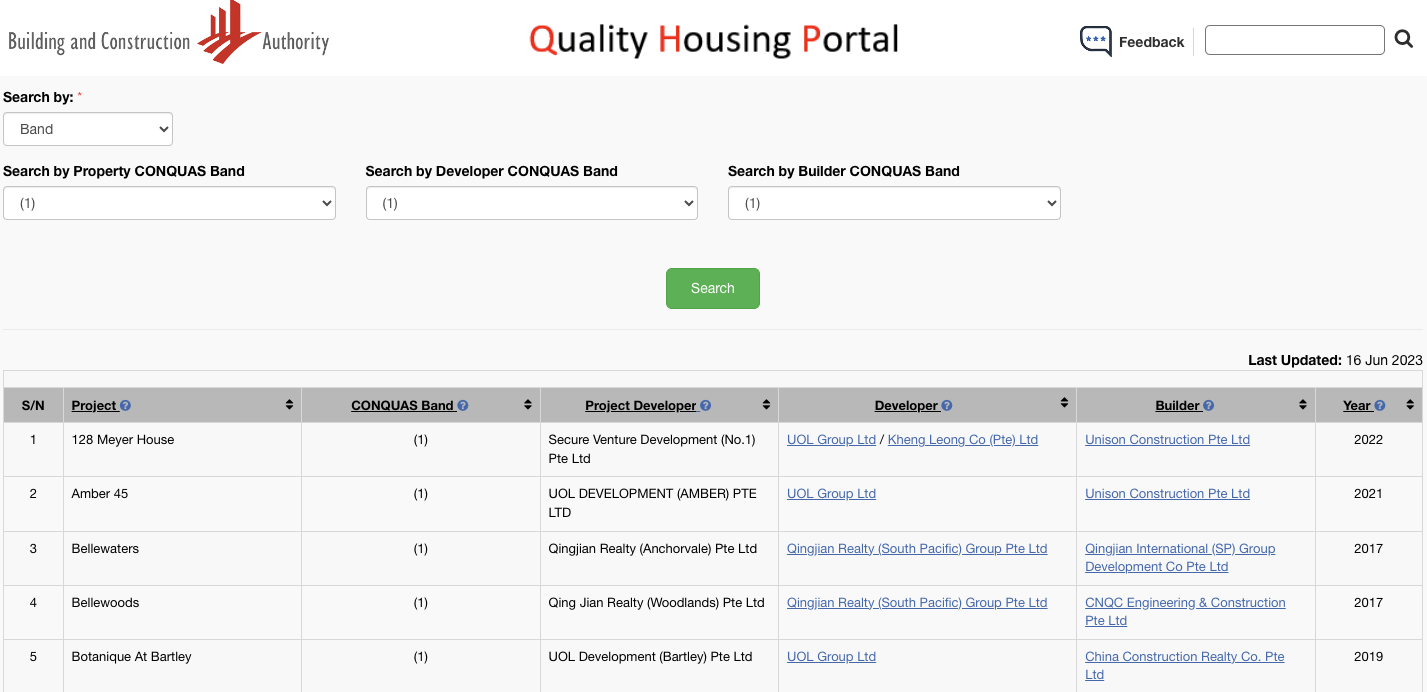This screenshot has width=1427, height=692.
Task: Toggle sort arrows on CONQUAS Band column
Action: [x=528, y=405]
